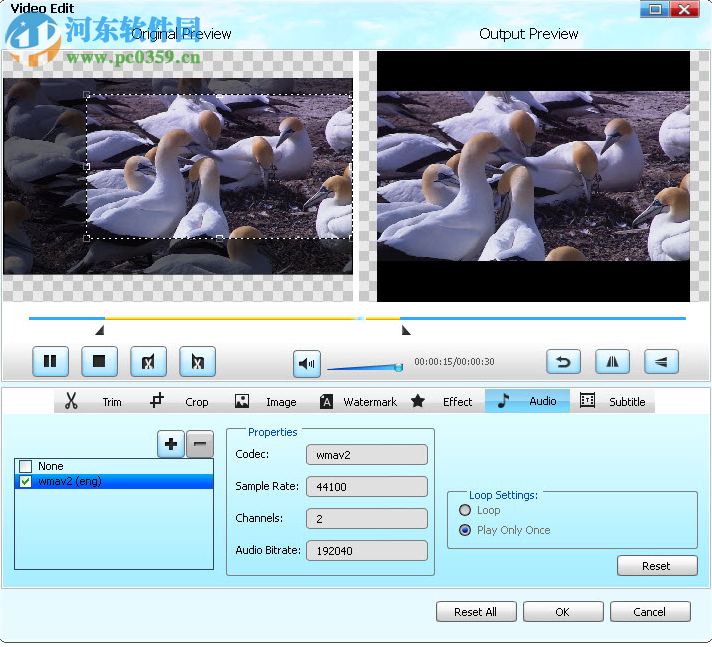Click the Output Preview video

(x=534, y=176)
